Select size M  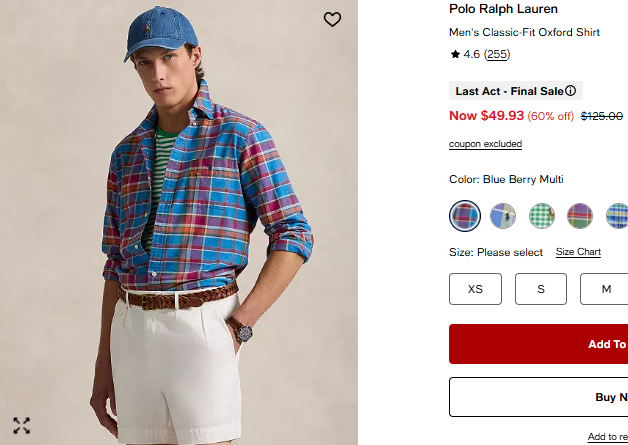click(605, 289)
